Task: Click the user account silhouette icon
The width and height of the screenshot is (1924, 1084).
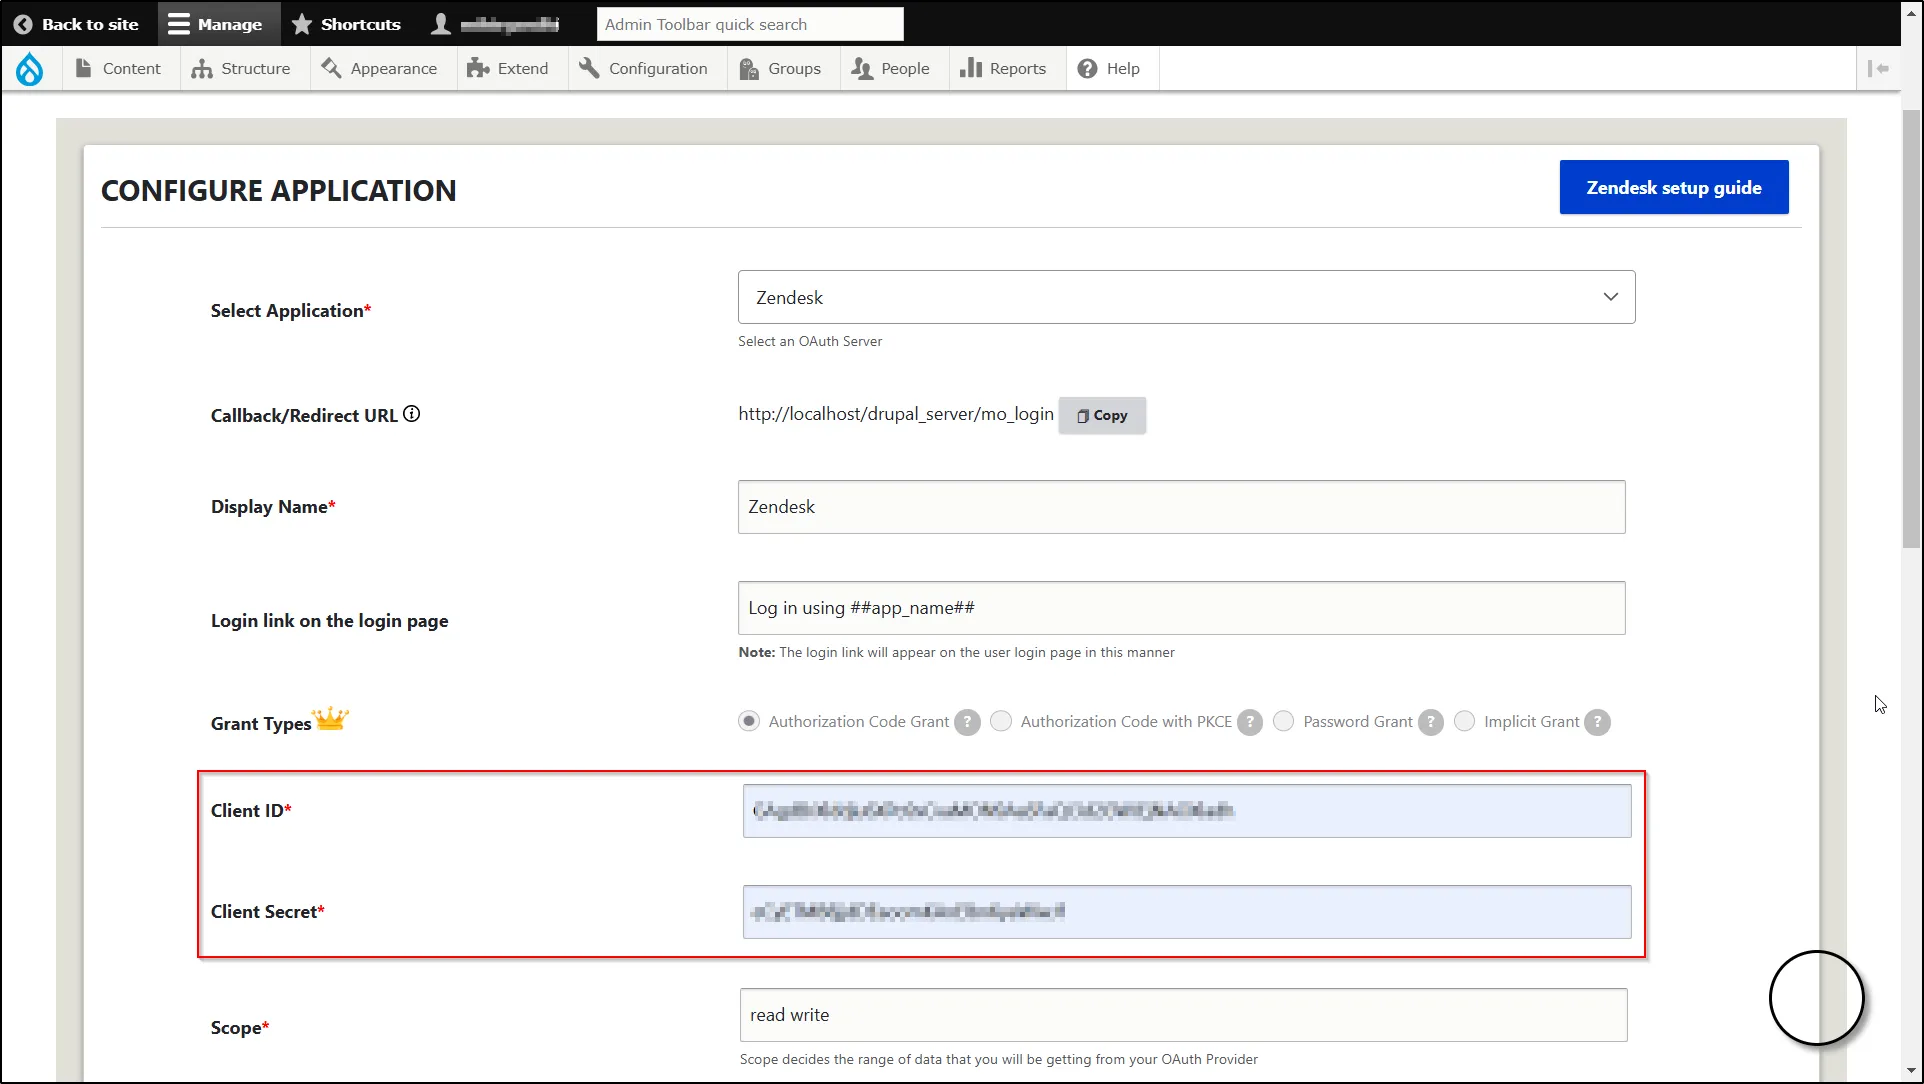Action: [x=441, y=24]
